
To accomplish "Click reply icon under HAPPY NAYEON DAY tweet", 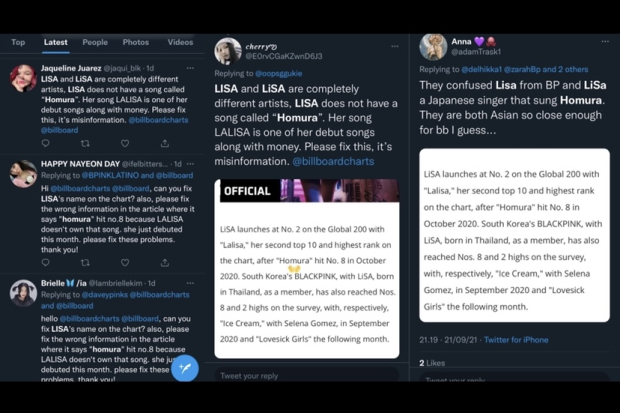I will [45, 263].
